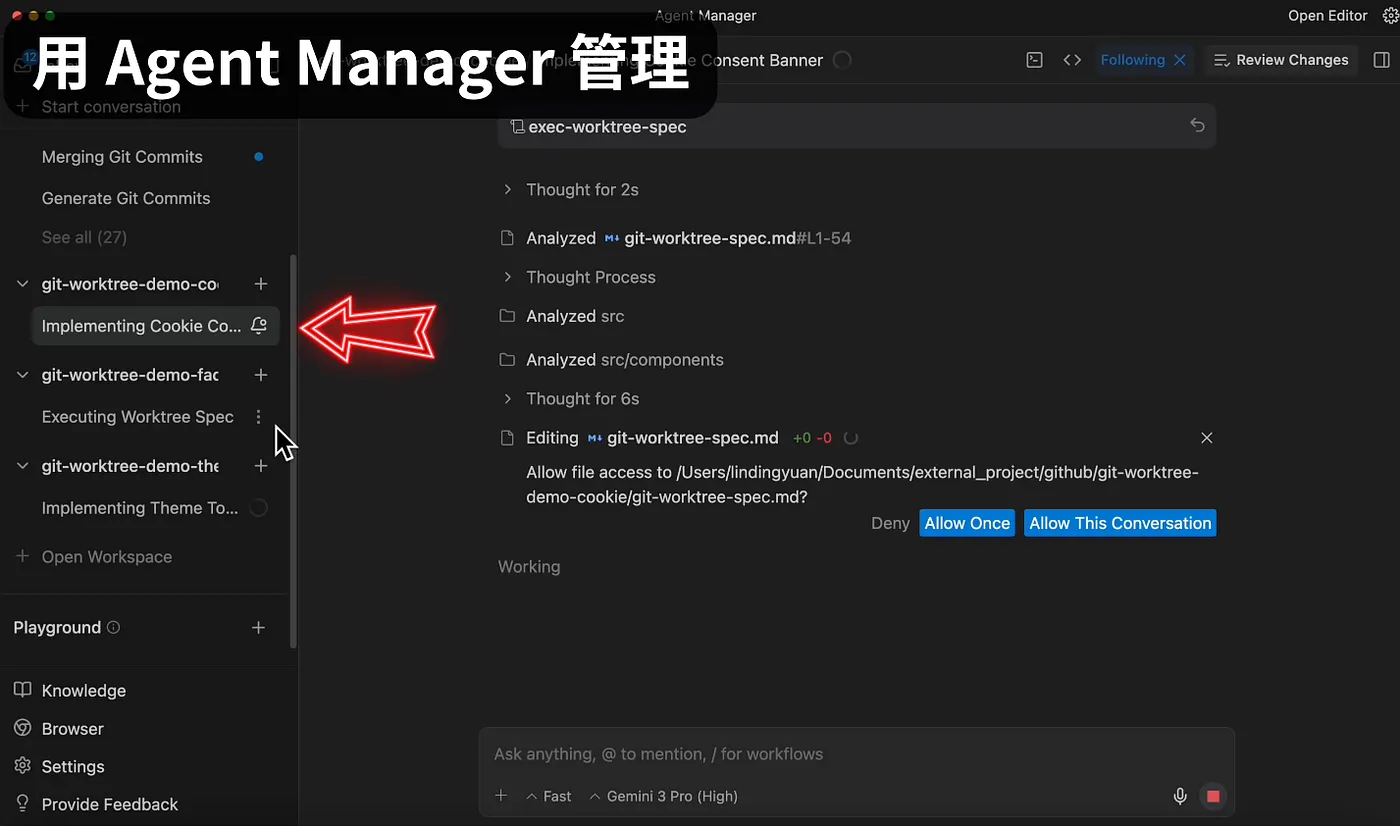Image resolution: width=1400 pixels, height=826 pixels.
Task: Undo the exec-worktree-spec message
Action: tap(1197, 126)
